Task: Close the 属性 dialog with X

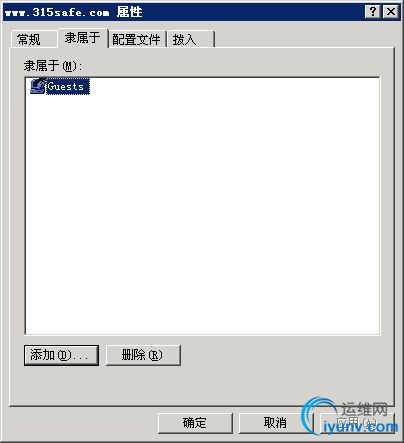Action: coord(391,12)
